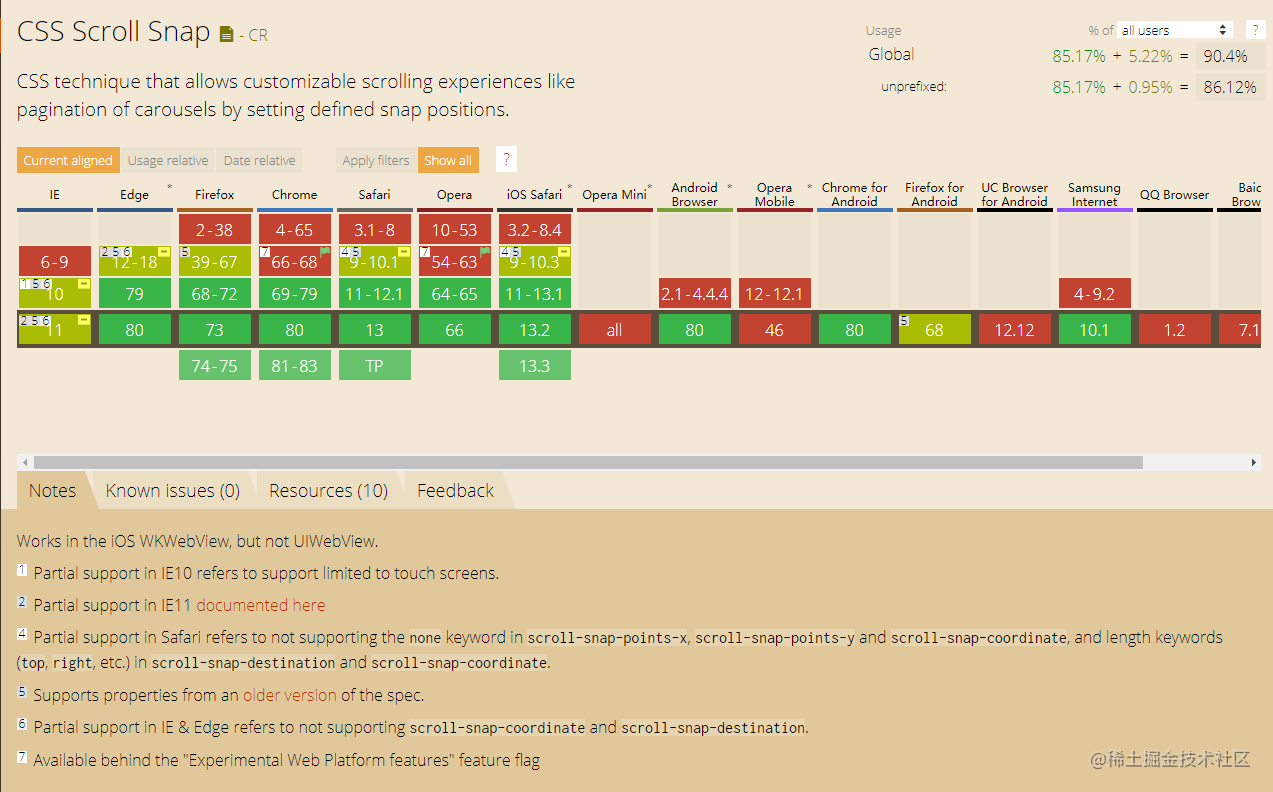Click the scrollbar right arrow
This screenshot has height=792, width=1273.
[x=1255, y=463]
